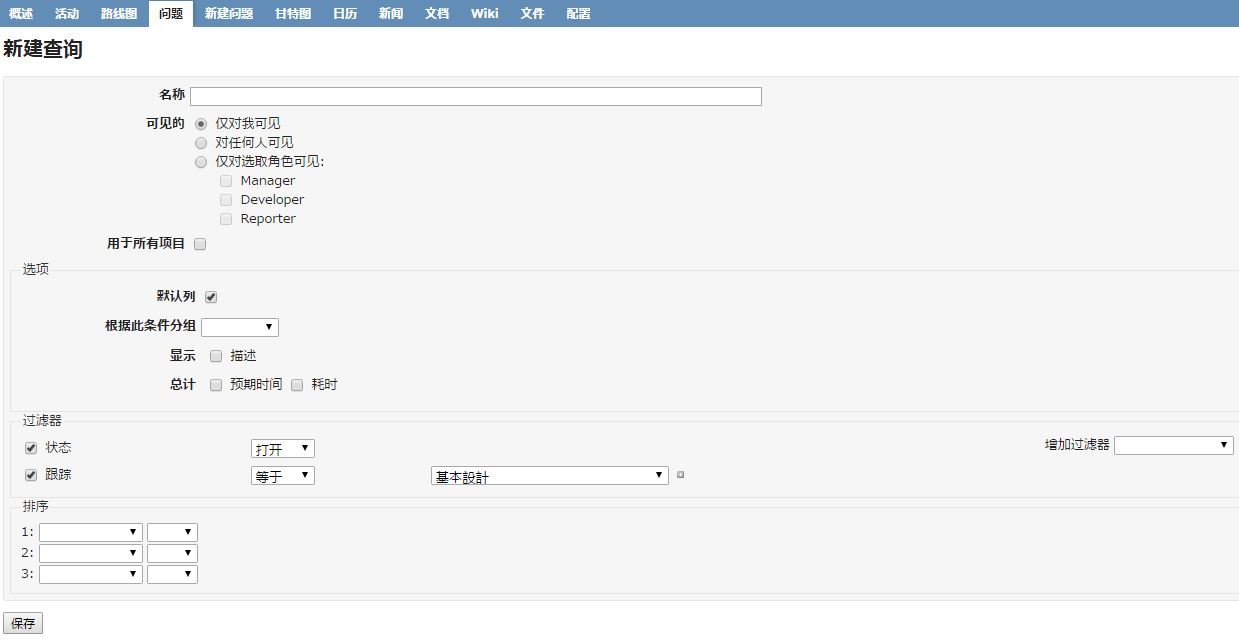Choose the 仅对选取角色可见 radio option
The height and width of the screenshot is (640, 1239).
pyautogui.click(x=201, y=162)
